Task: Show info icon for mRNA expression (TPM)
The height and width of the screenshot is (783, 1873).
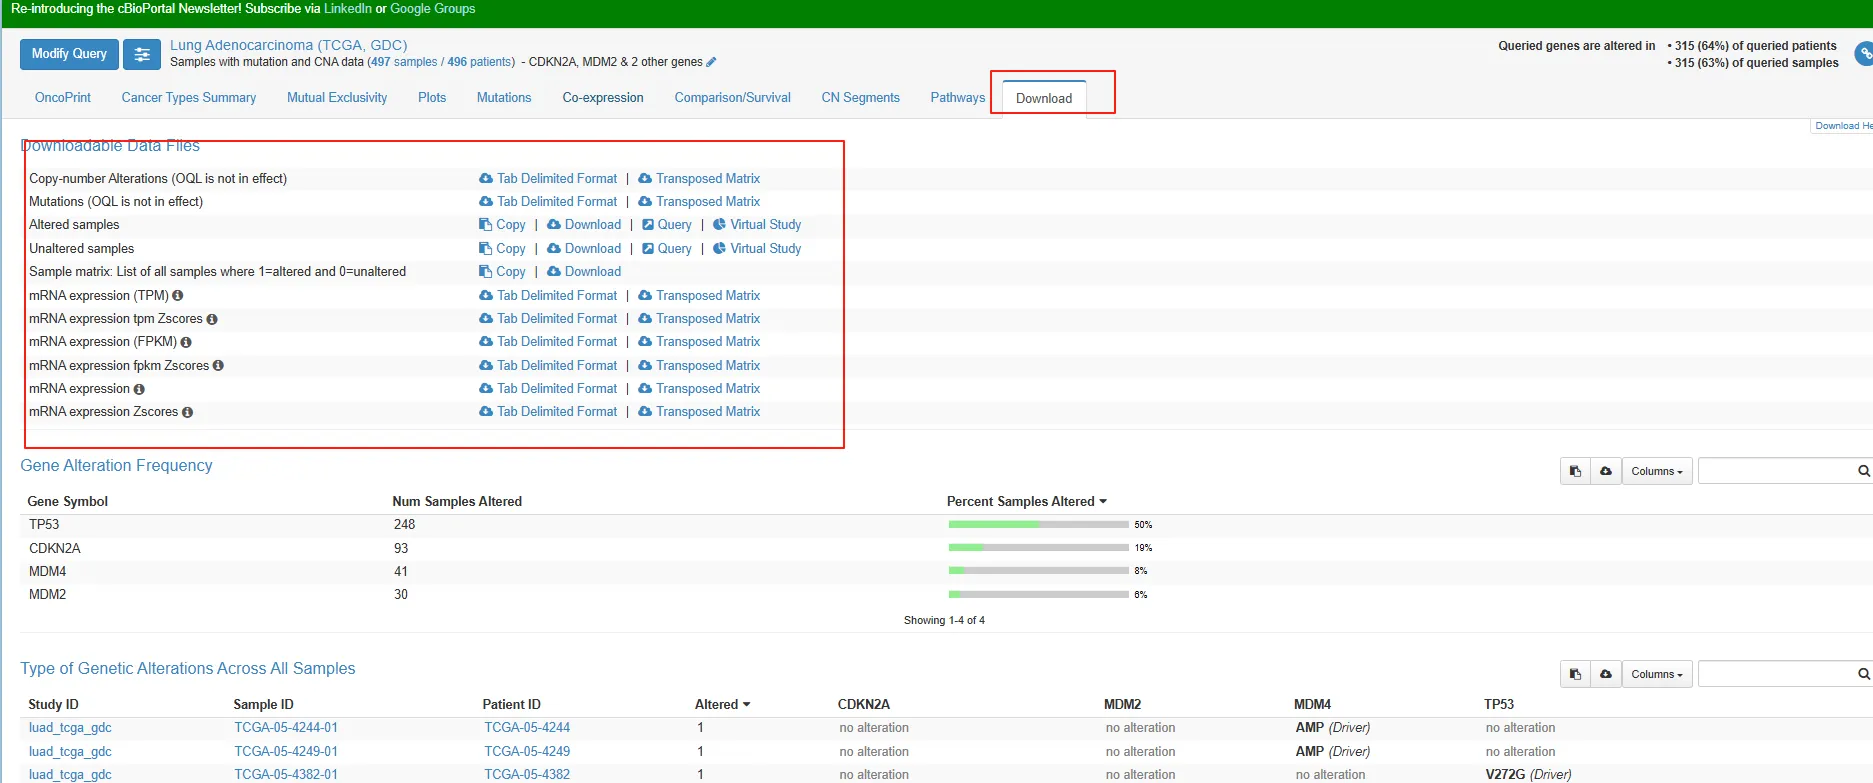Action: click(x=178, y=296)
